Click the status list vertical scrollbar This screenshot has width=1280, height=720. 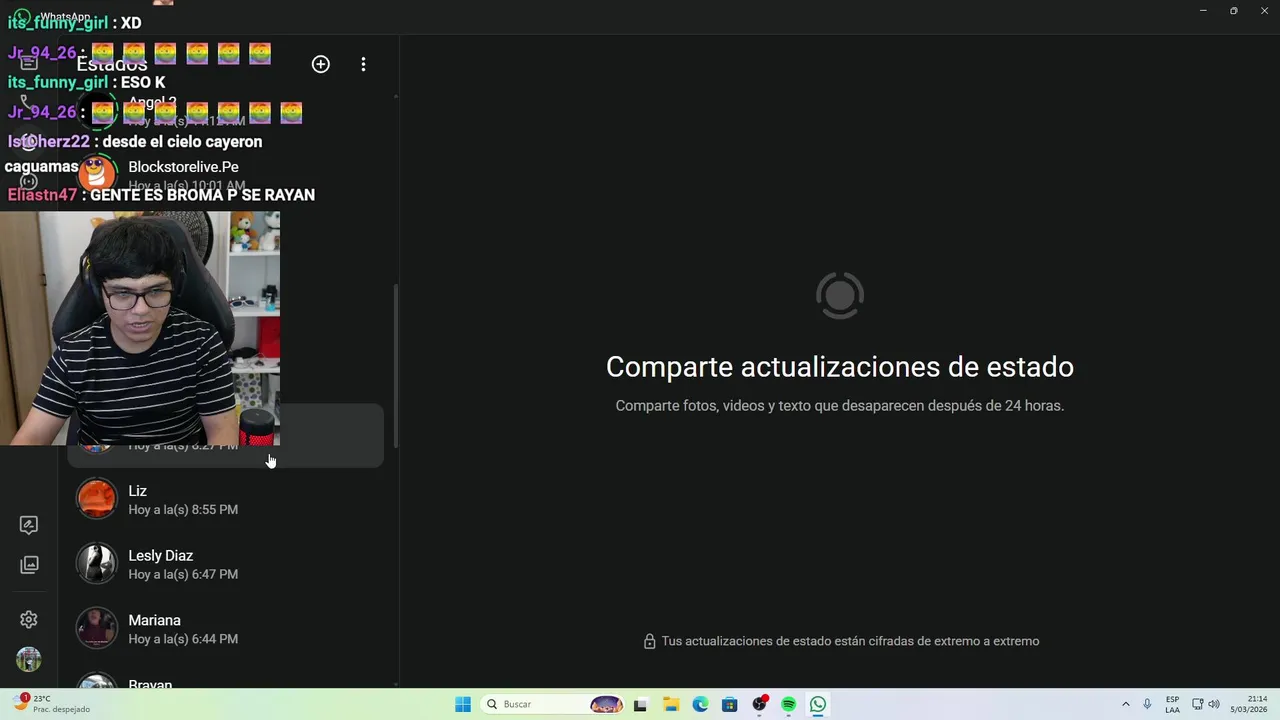(396, 365)
